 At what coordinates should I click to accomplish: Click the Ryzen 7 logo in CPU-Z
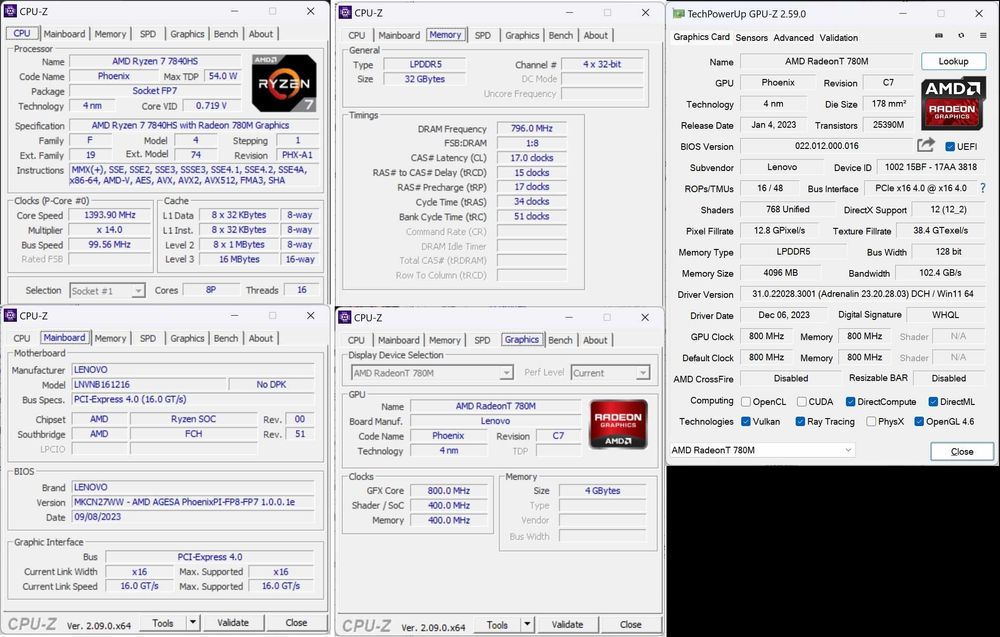tap(284, 82)
